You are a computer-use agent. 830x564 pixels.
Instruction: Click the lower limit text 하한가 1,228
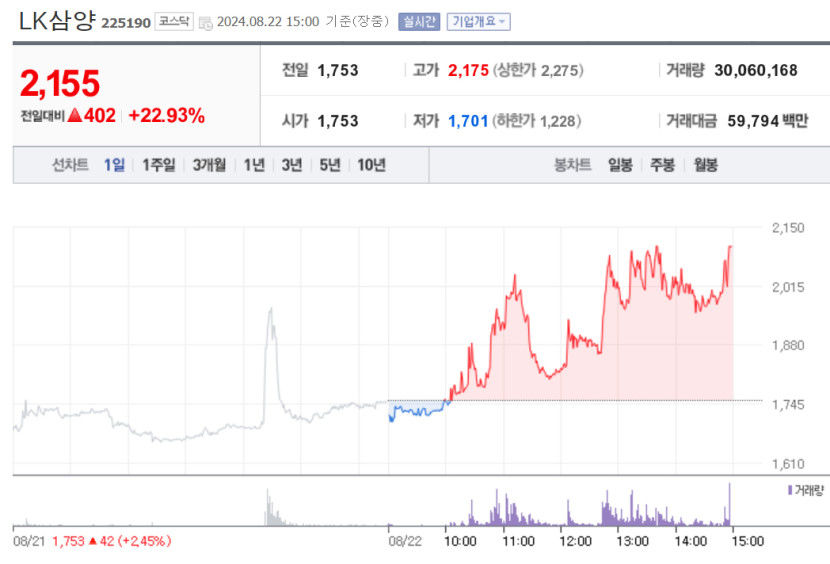(x=537, y=121)
